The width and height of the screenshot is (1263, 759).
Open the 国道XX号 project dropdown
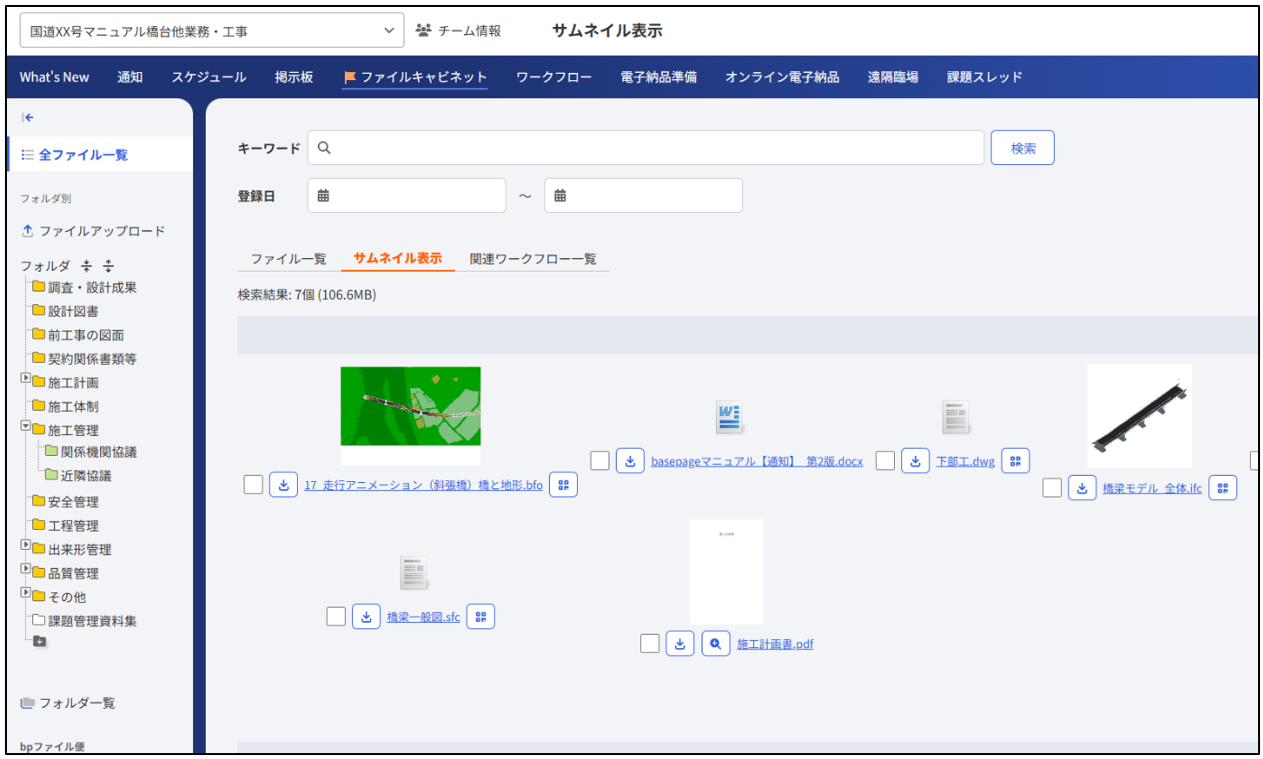tap(212, 31)
